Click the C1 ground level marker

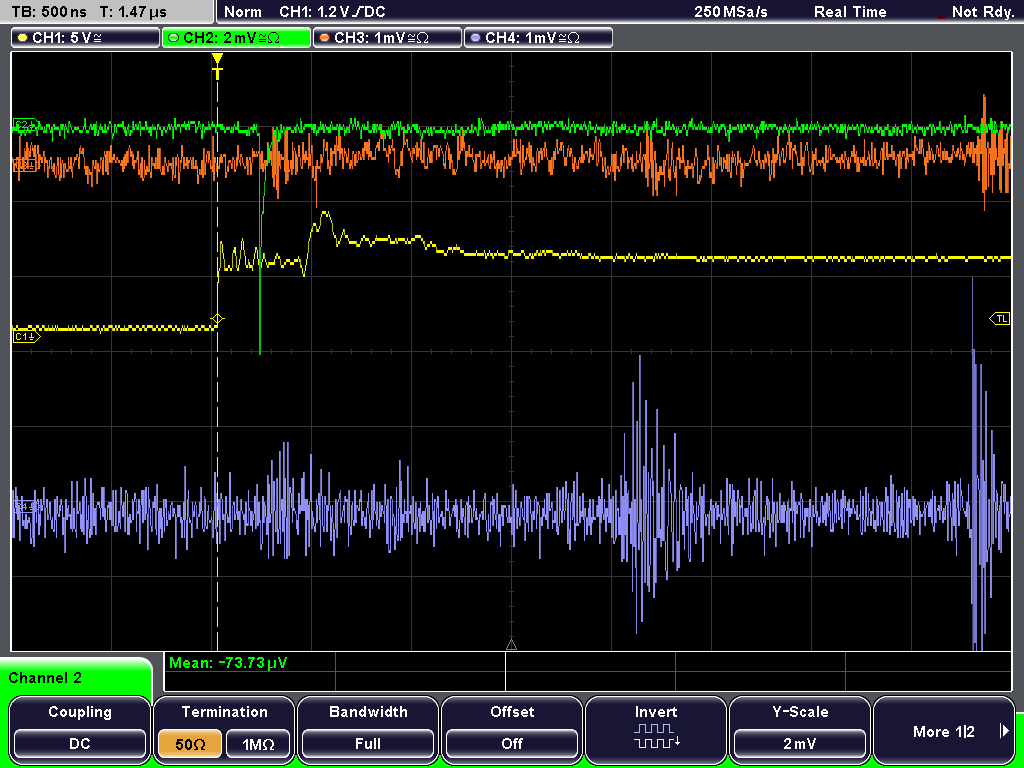pos(26,336)
